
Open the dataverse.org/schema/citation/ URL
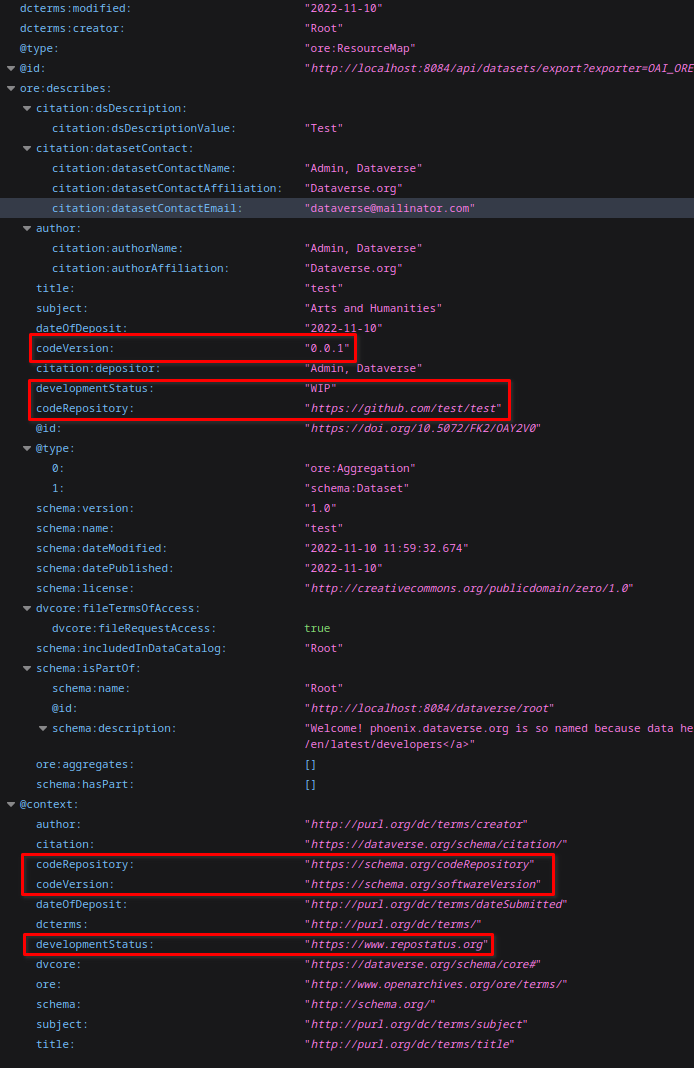point(437,845)
